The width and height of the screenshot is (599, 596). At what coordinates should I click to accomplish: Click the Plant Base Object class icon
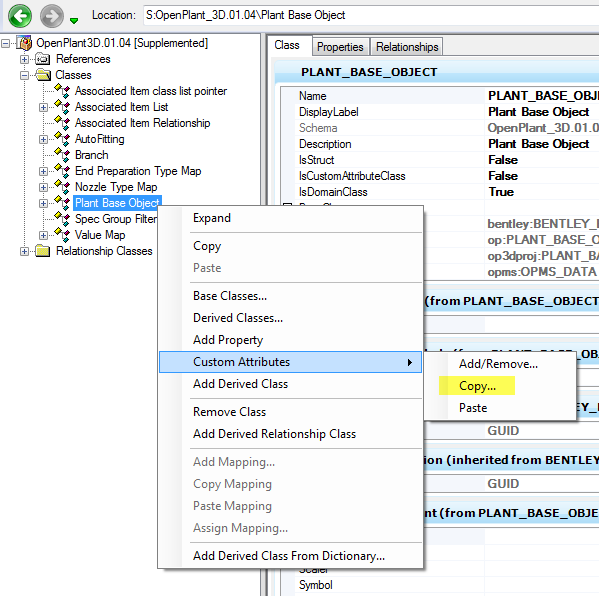[62, 203]
